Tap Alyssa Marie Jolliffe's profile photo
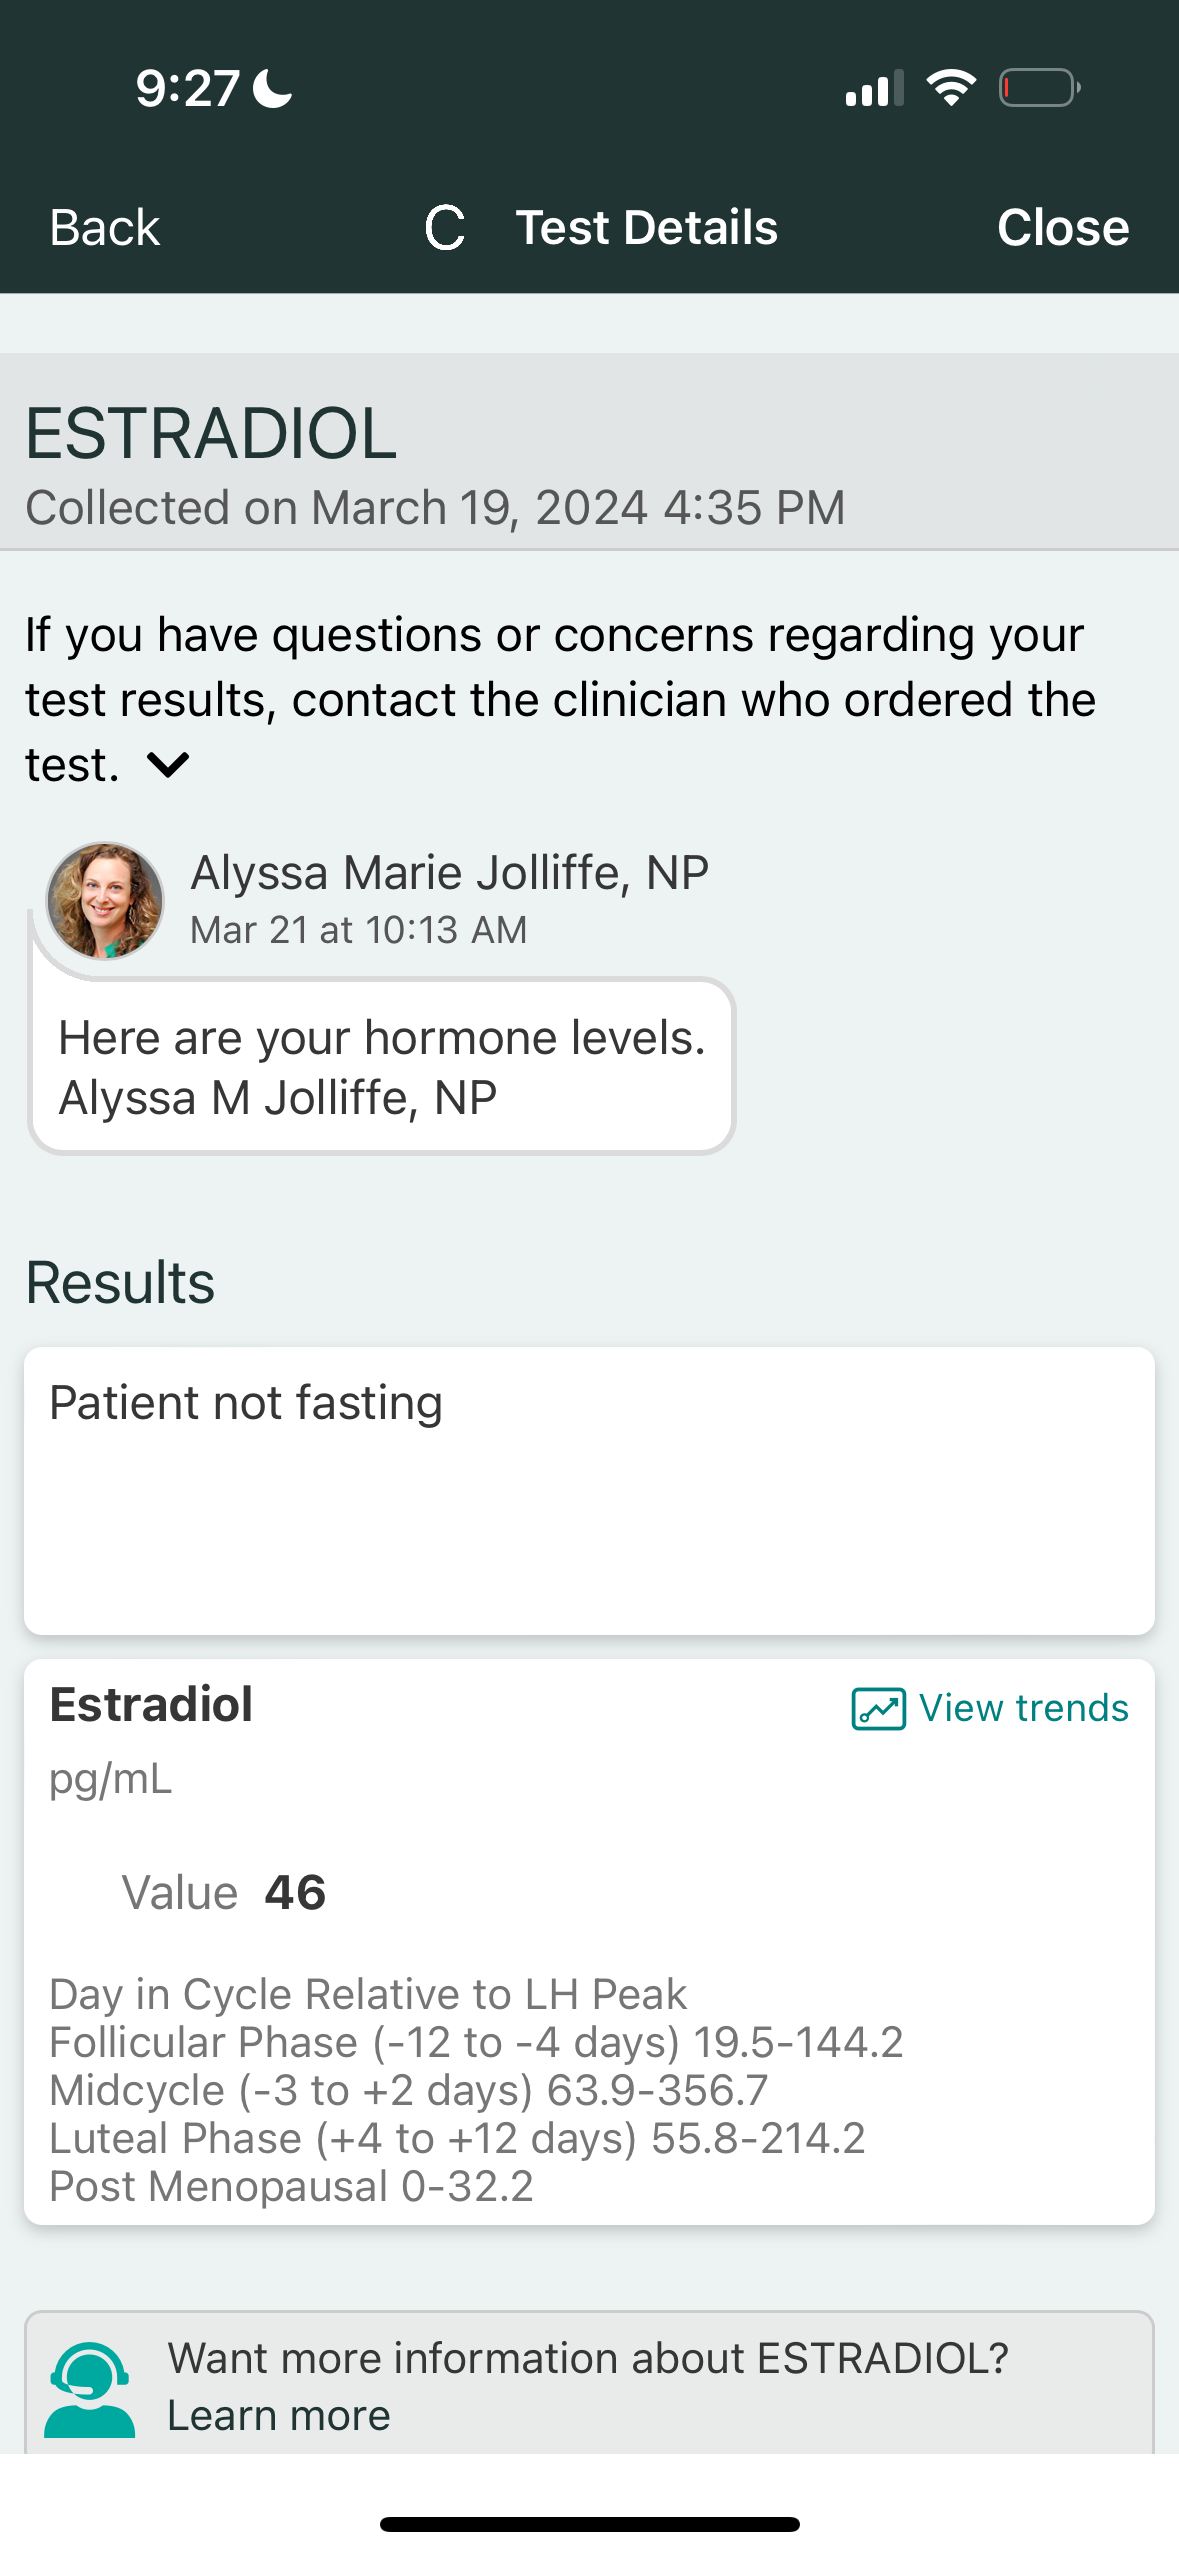This screenshot has height=2556, width=1179. coord(105,900)
